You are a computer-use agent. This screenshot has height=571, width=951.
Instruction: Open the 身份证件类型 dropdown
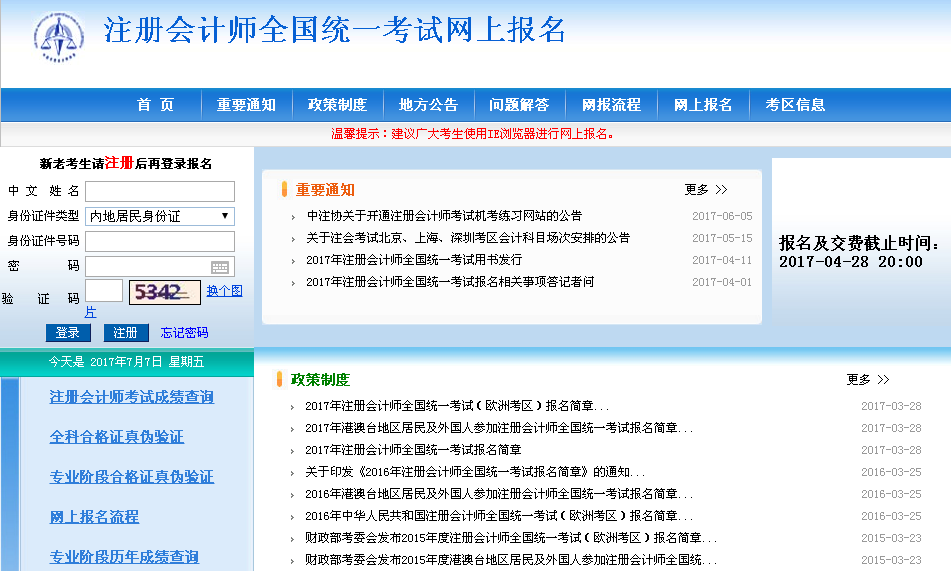(x=160, y=216)
